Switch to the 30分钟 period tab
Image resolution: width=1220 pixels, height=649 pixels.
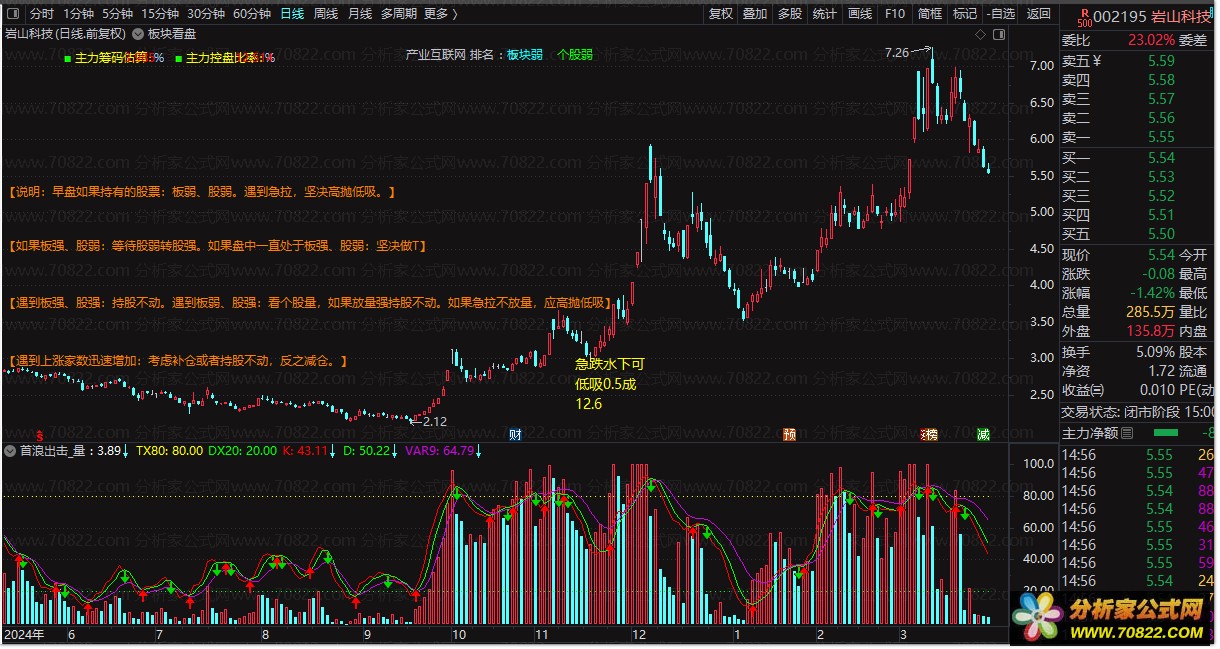click(206, 14)
